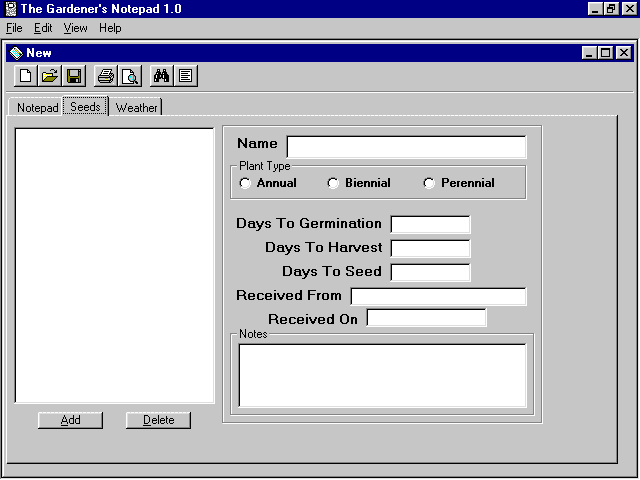Open the Edit menu
This screenshot has height=480, width=640.
(x=43, y=28)
